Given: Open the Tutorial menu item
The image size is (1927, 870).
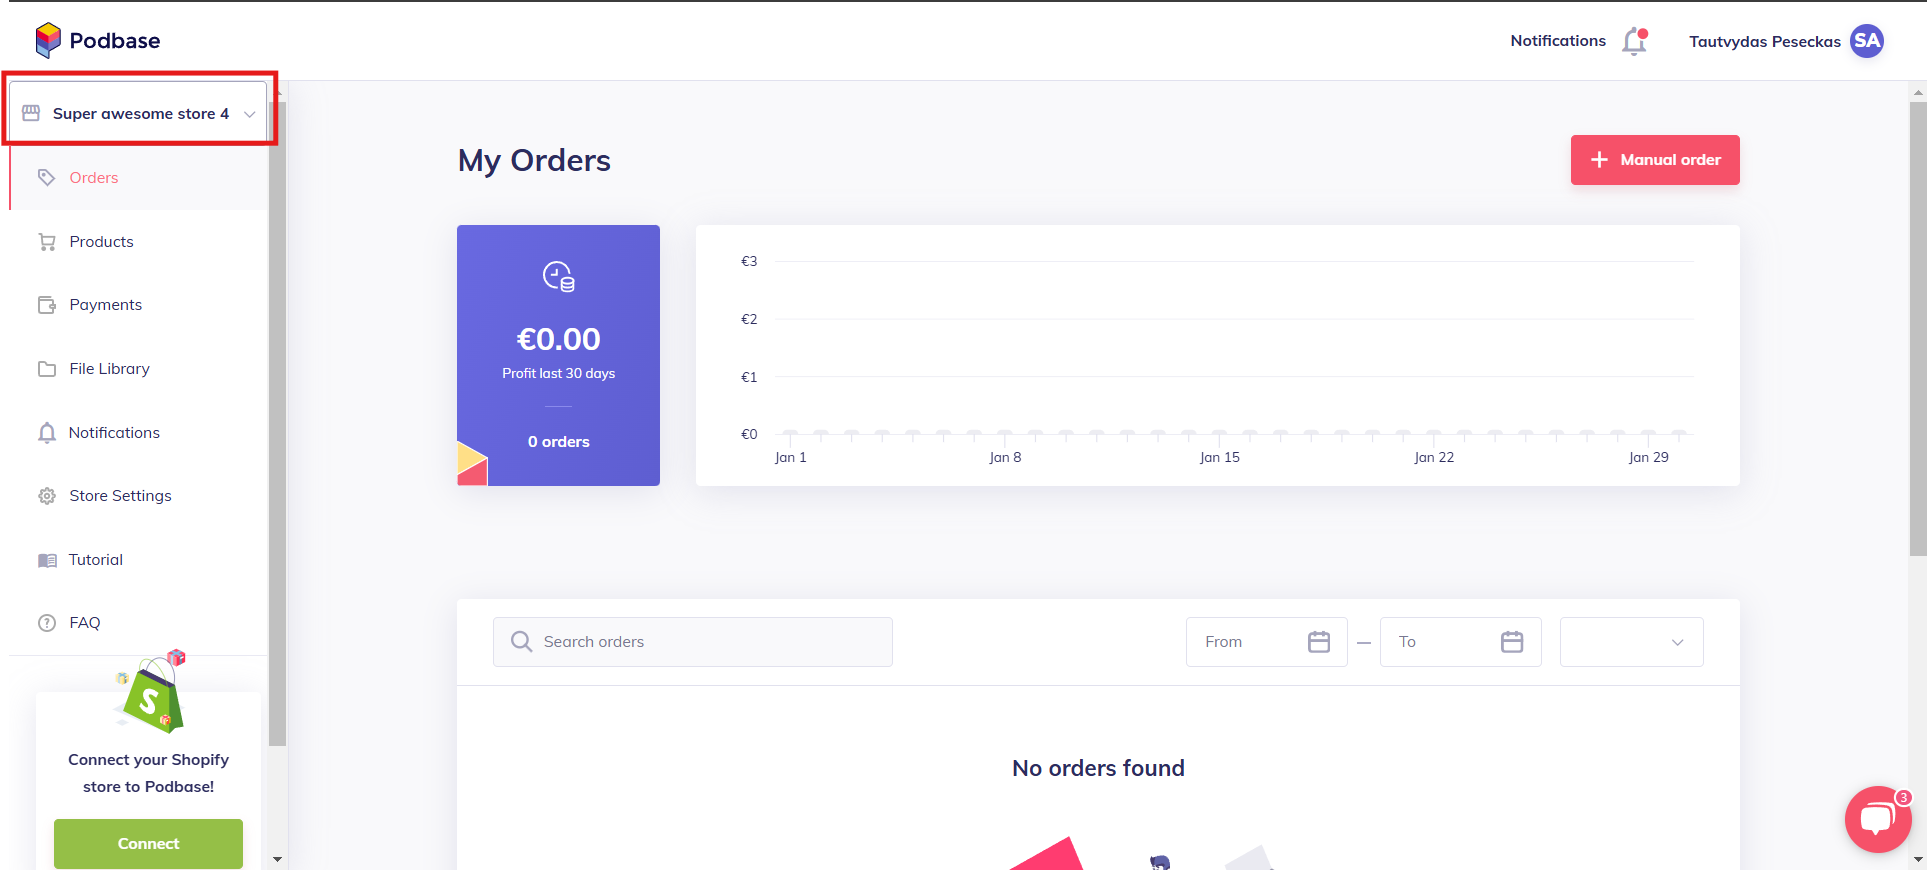Looking at the screenshot, I should [95, 560].
